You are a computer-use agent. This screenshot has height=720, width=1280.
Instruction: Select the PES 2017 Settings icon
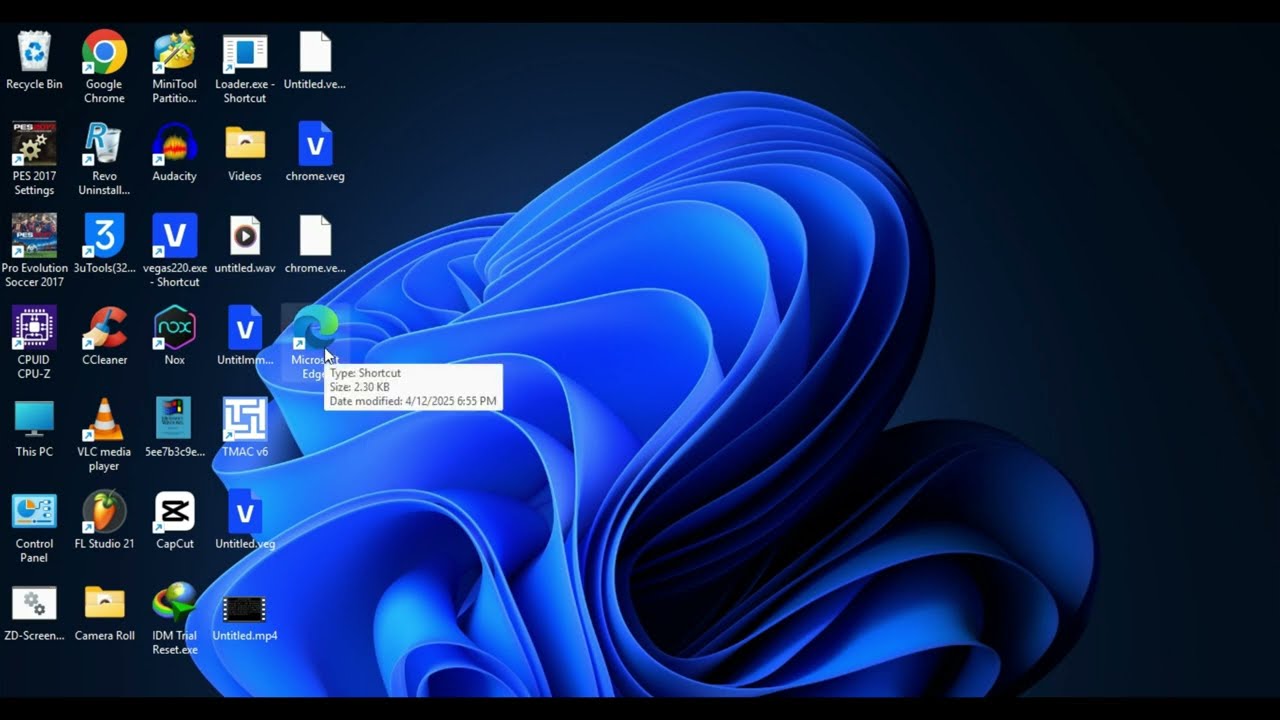(x=34, y=144)
